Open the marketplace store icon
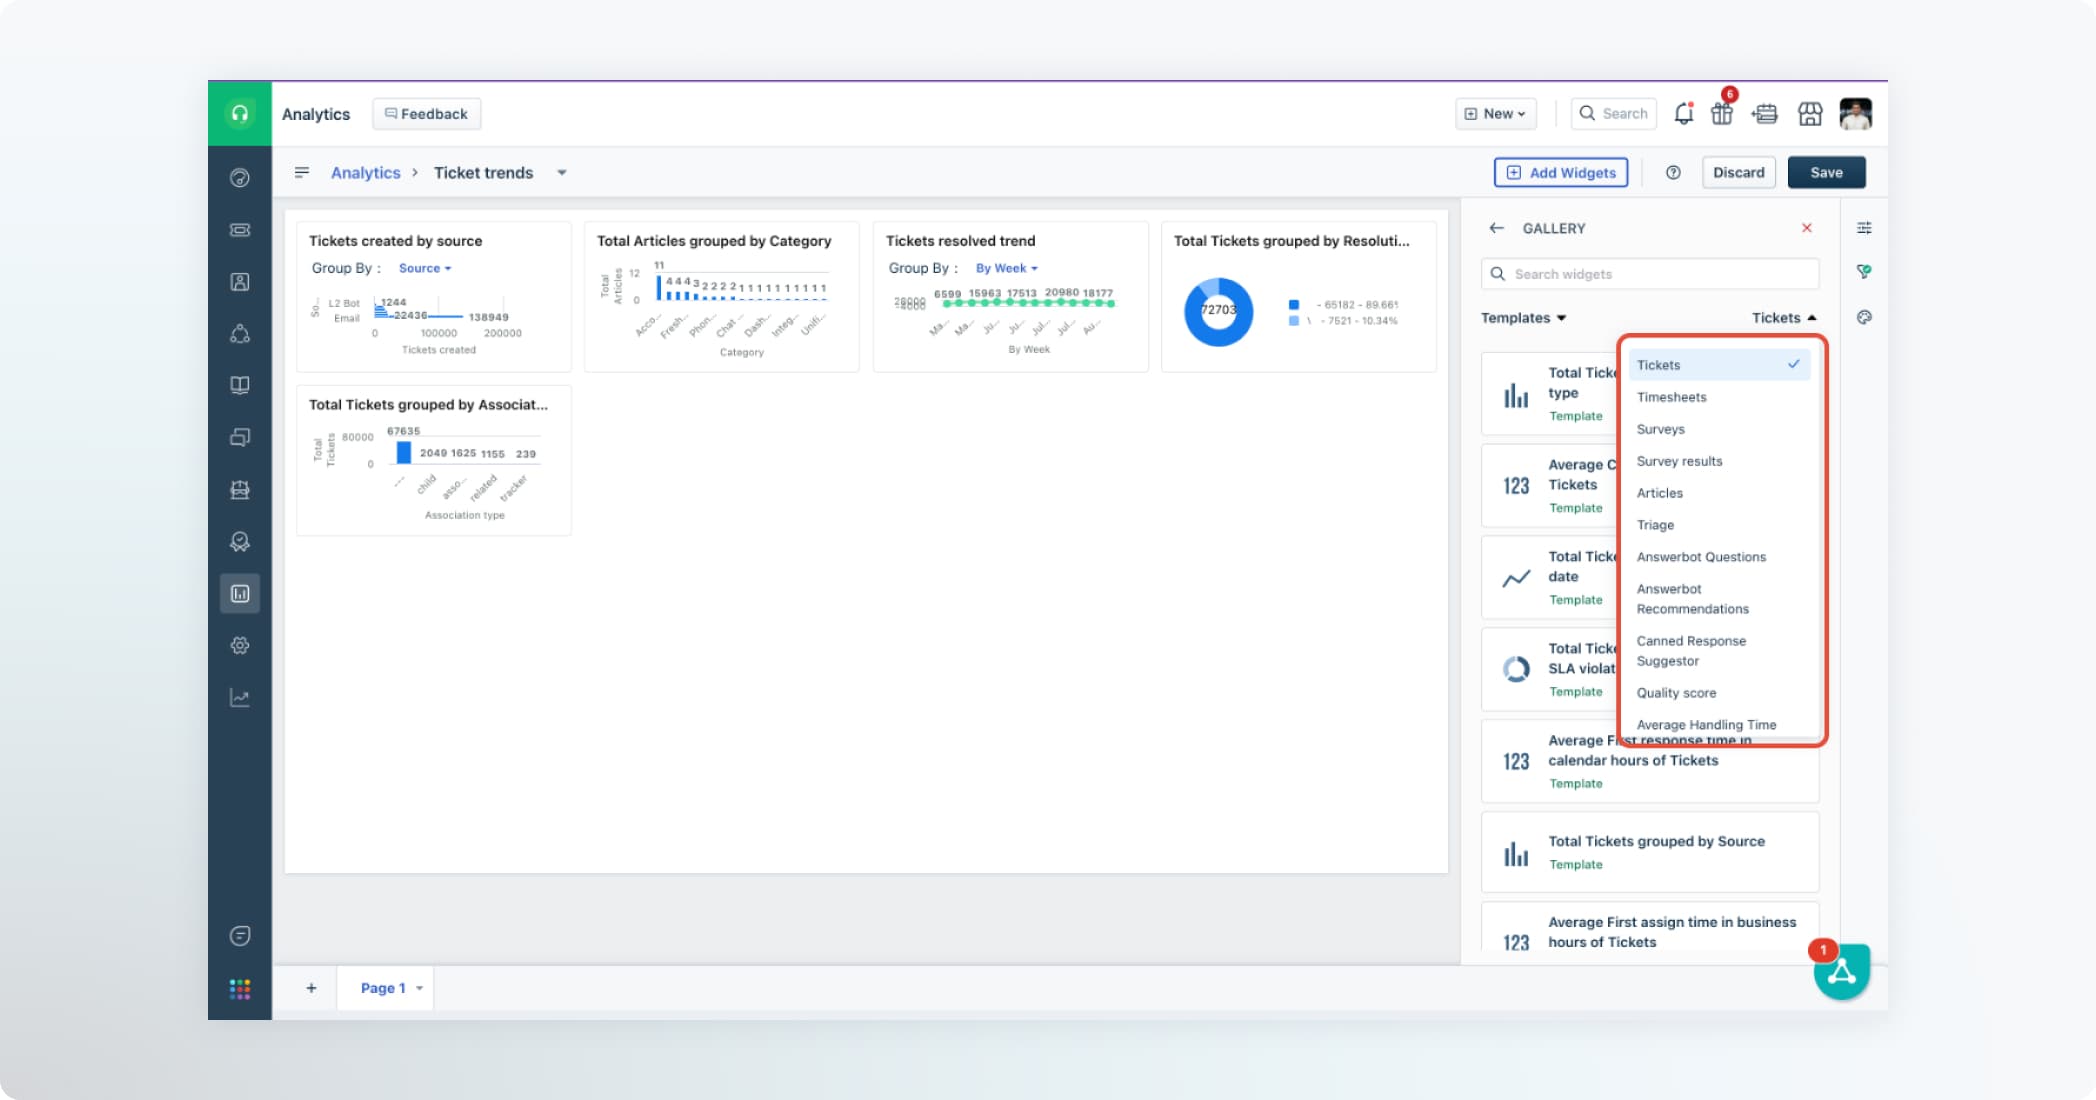 1810,114
